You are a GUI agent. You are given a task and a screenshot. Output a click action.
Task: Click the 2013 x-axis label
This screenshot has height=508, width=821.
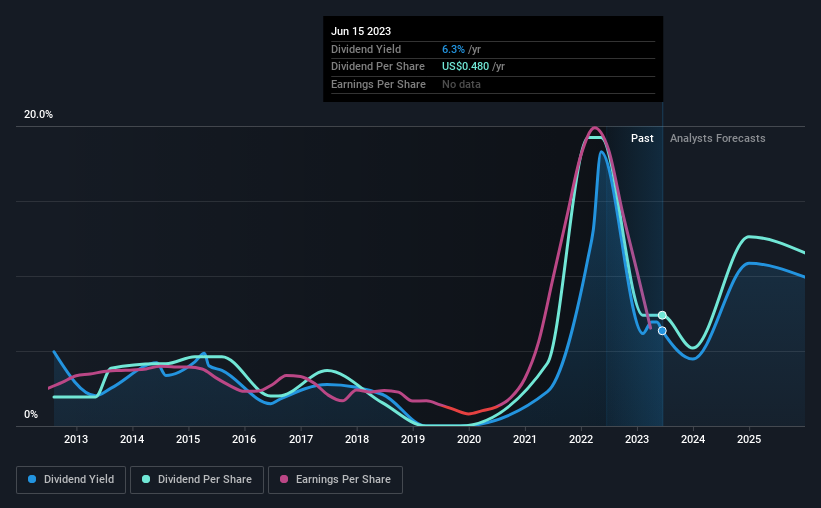pos(76,439)
